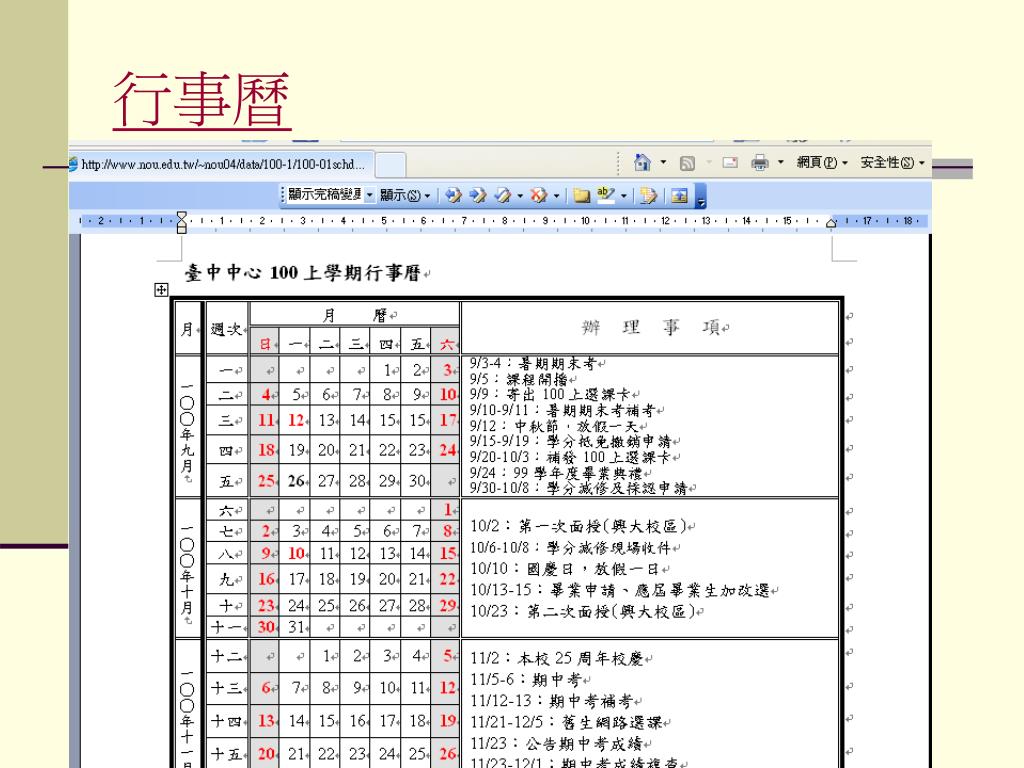Click the Next change icon
This screenshot has height=768, width=1024.
[x=478, y=195]
